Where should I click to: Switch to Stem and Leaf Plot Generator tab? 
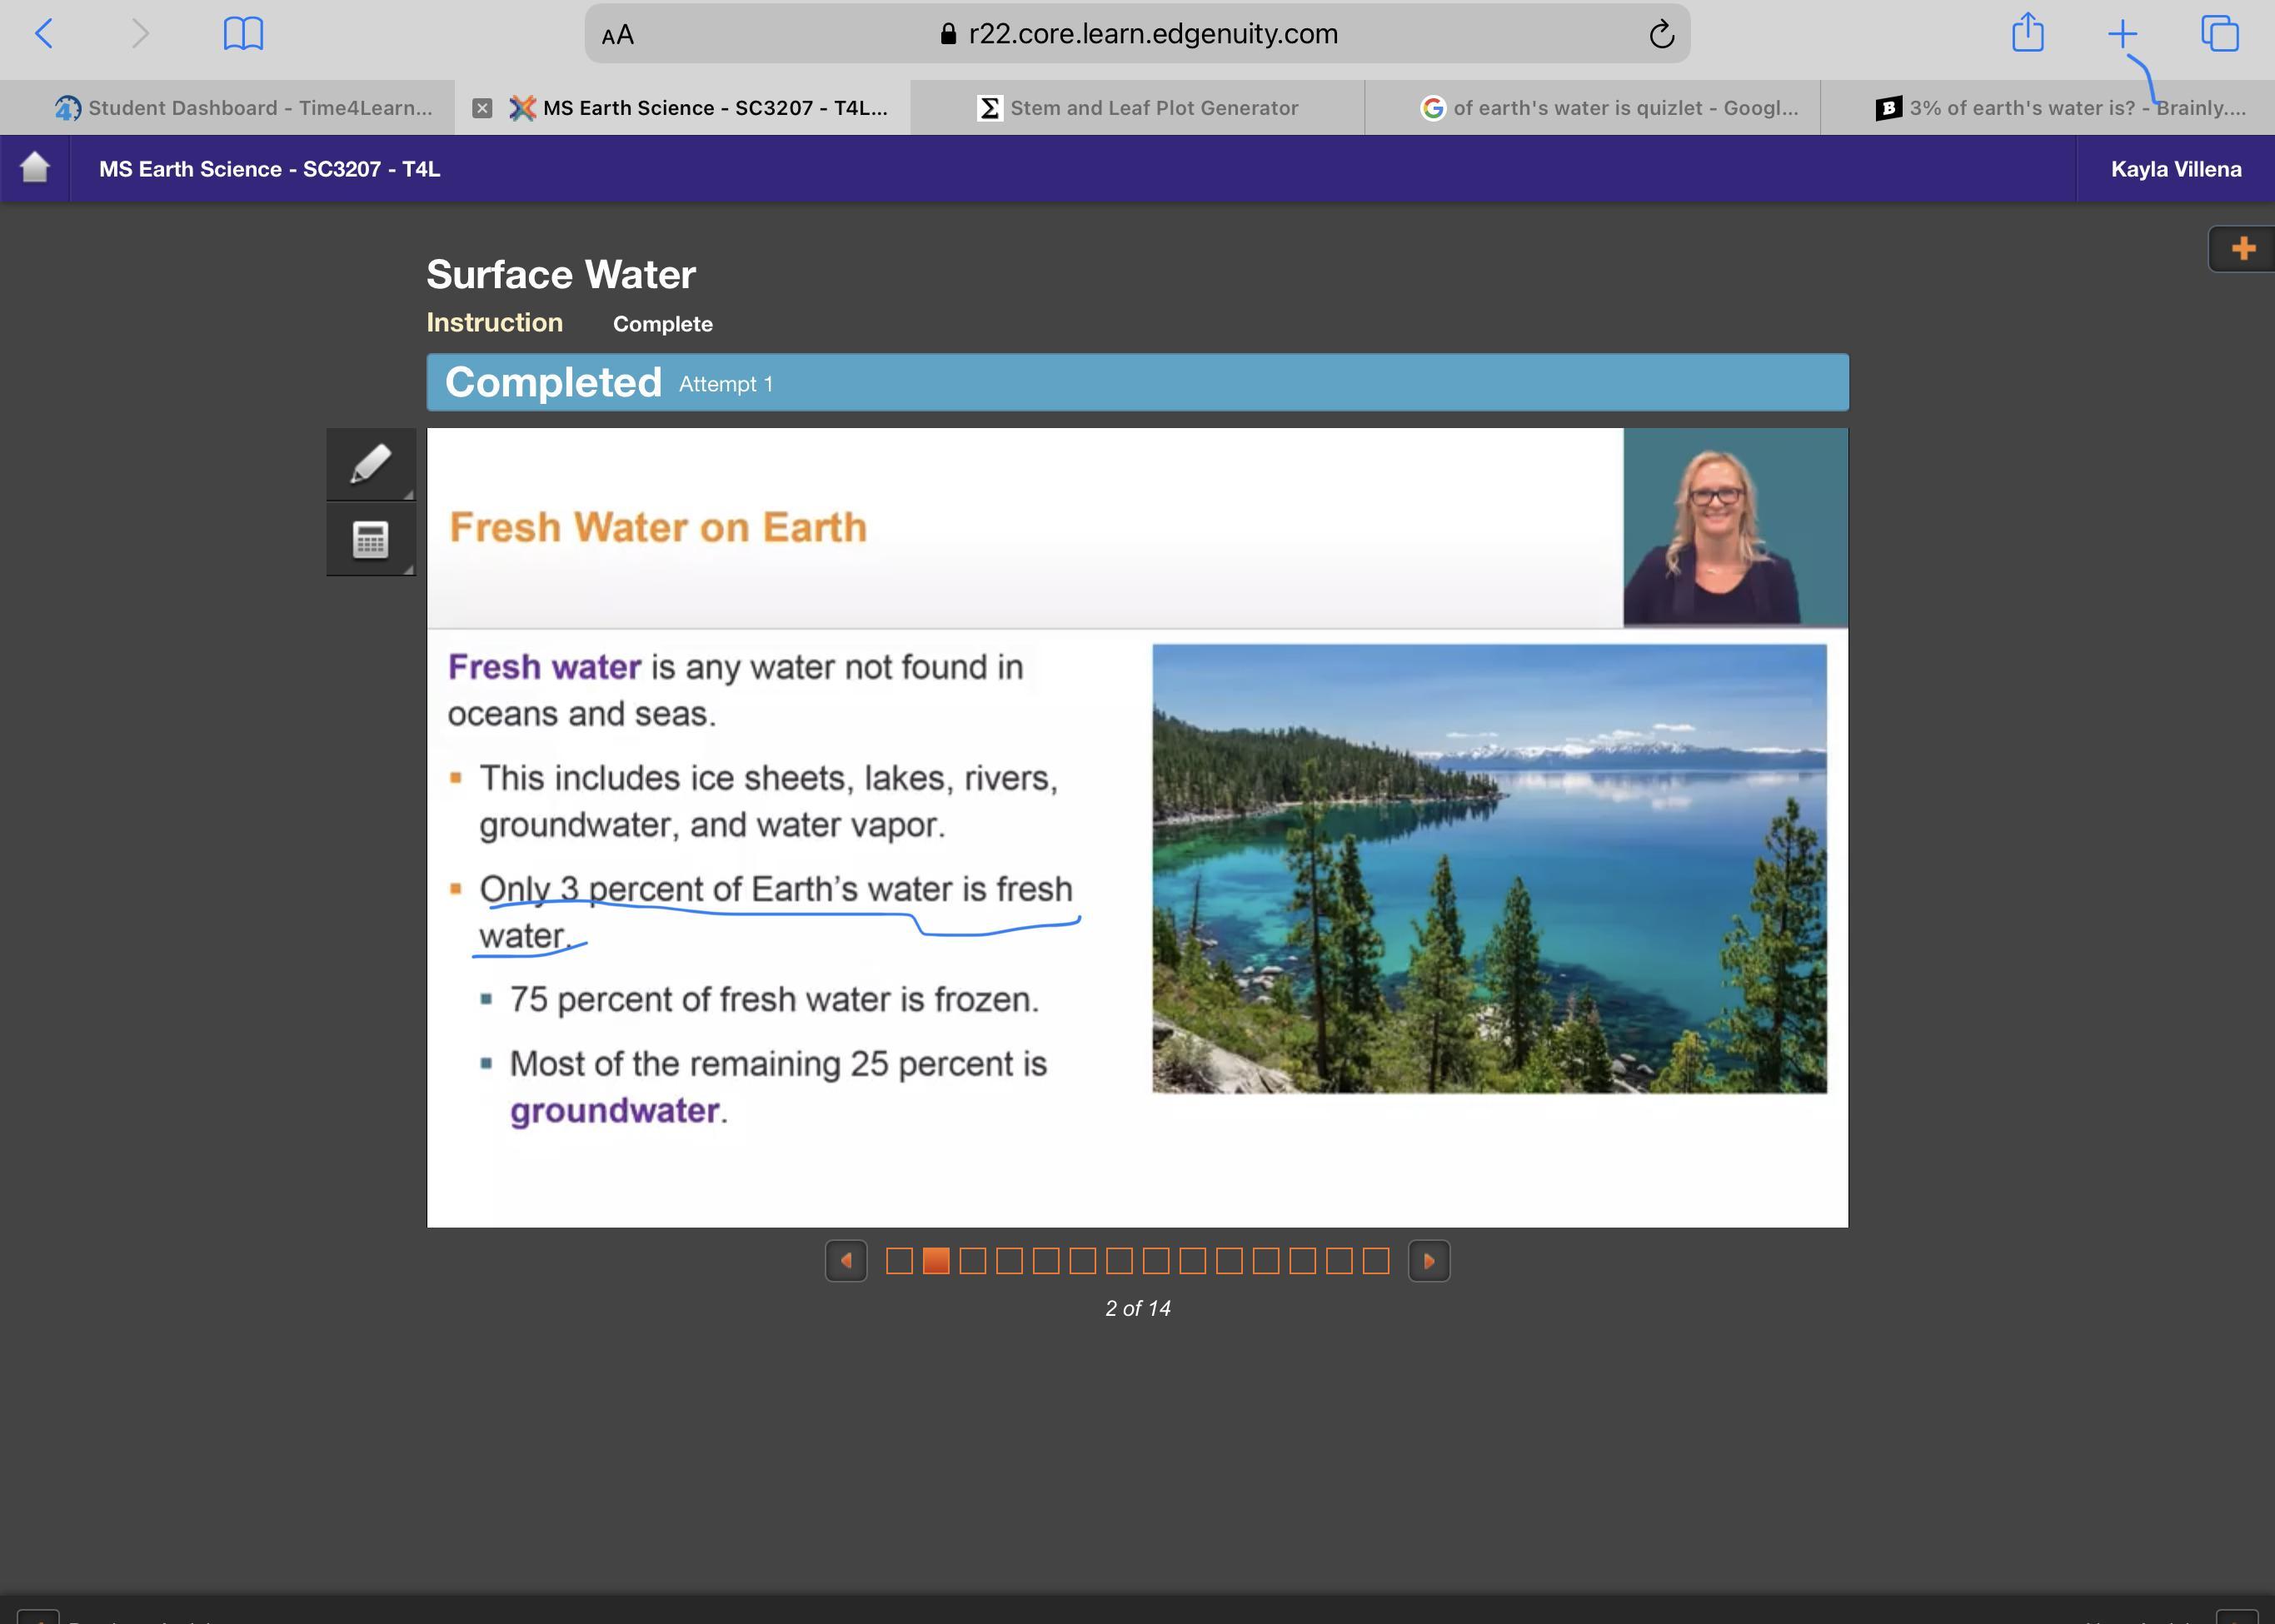pos(1137,108)
